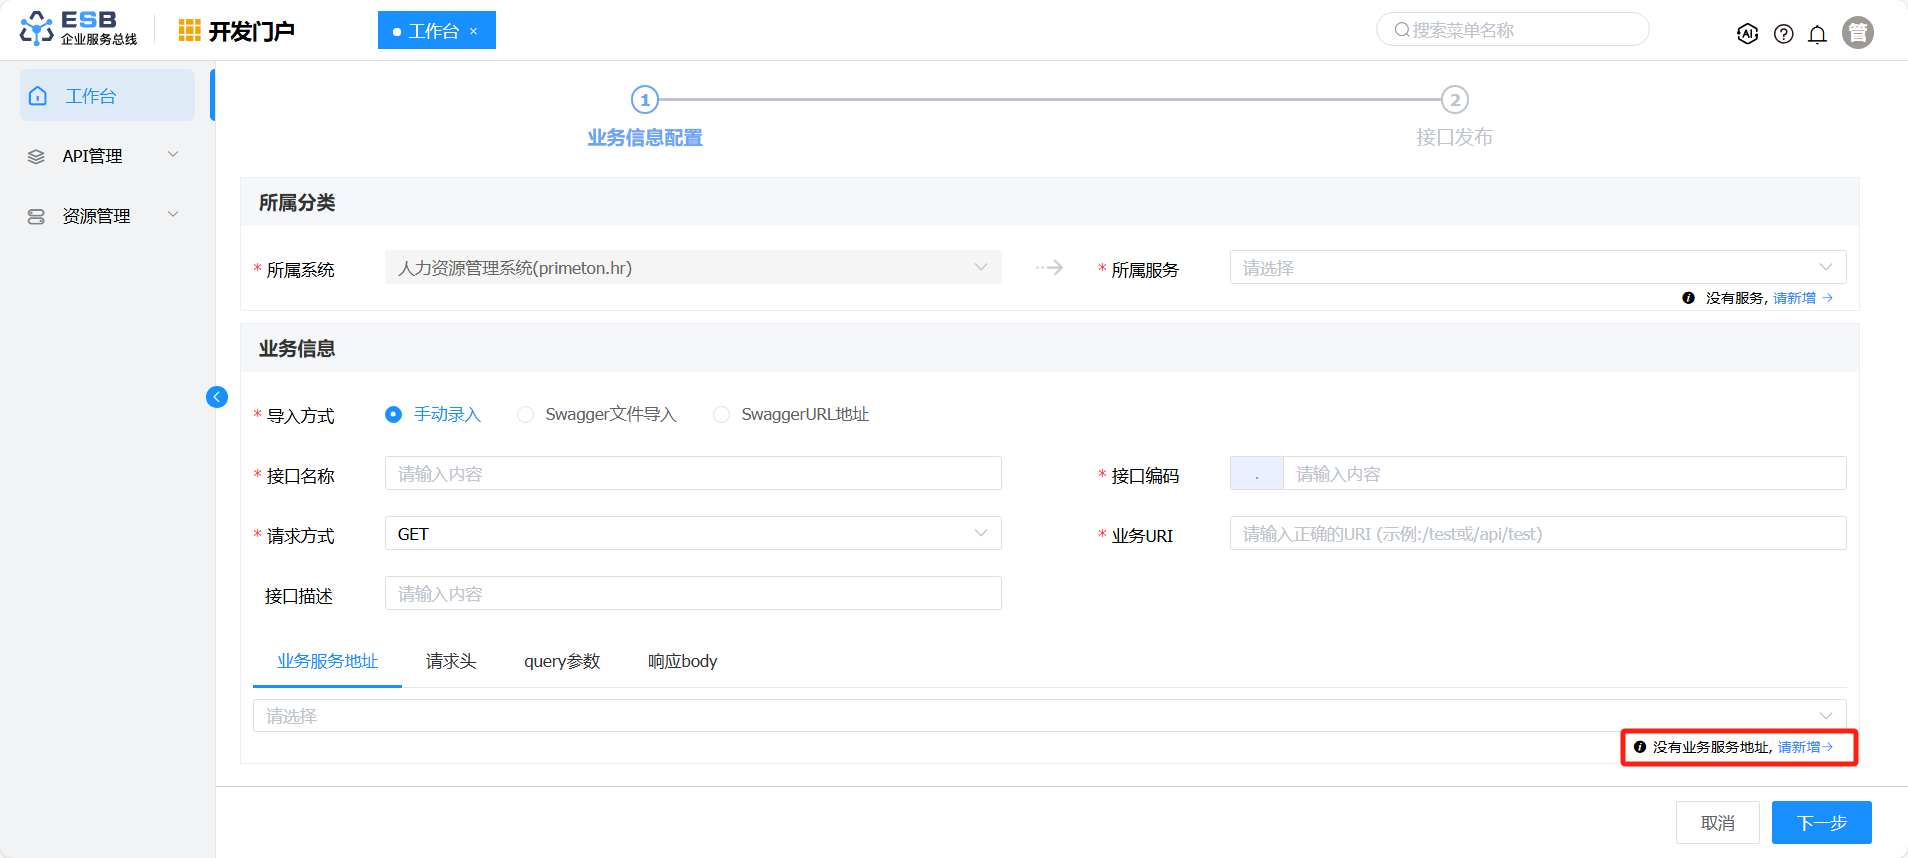
Task: Select the Swagger文件导入 radio option
Action: [525, 415]
